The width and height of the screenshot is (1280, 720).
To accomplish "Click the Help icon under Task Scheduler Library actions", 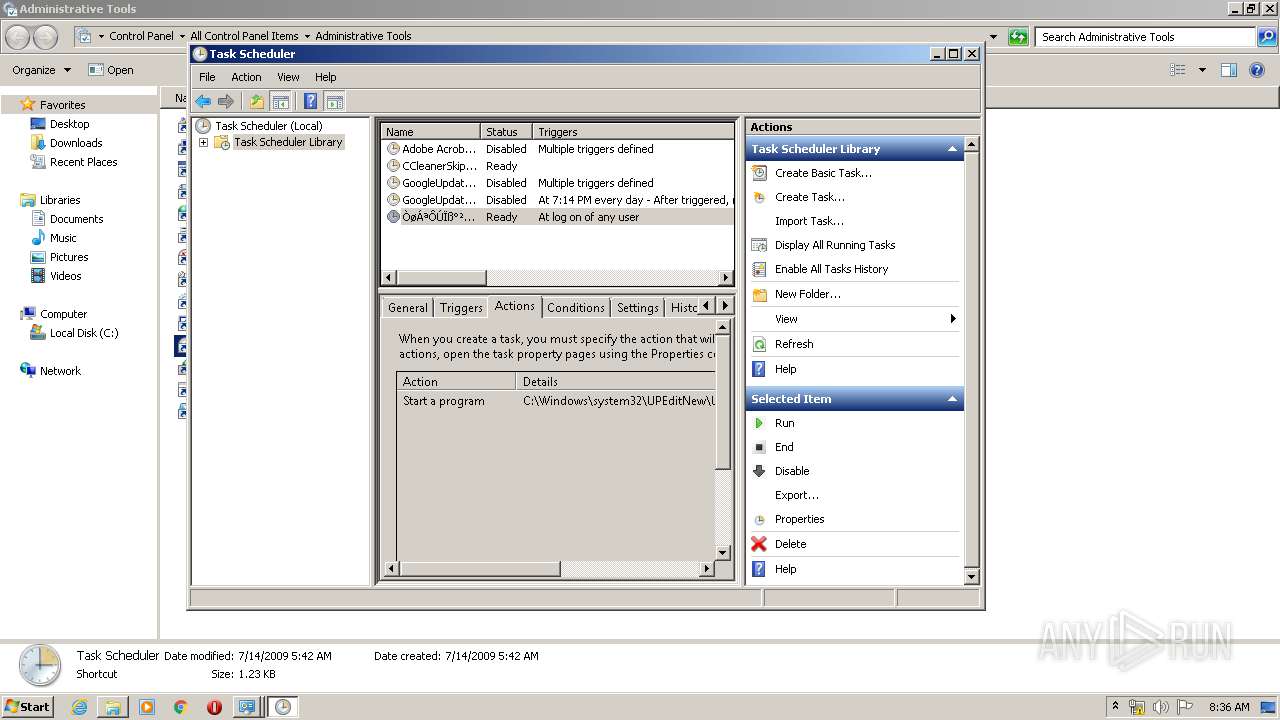I will [x=759, y=369].
